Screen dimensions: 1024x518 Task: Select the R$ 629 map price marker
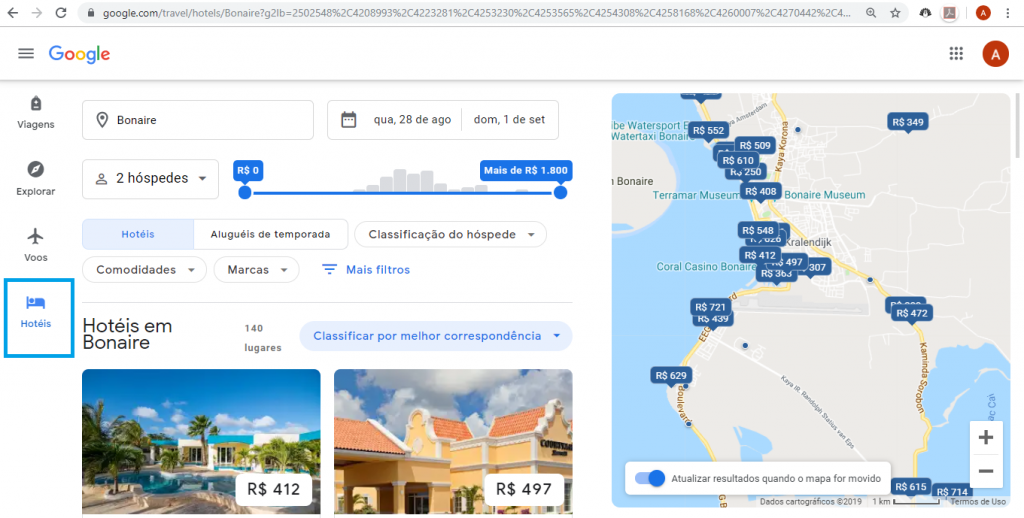pos(671,376)
